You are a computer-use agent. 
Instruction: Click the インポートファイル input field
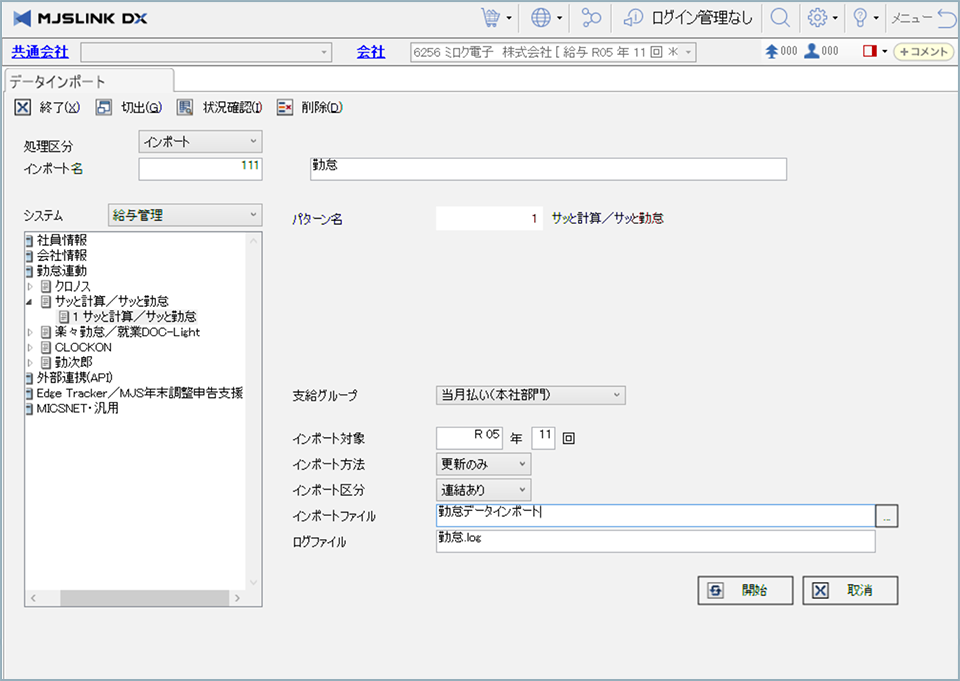coord(655,515)
